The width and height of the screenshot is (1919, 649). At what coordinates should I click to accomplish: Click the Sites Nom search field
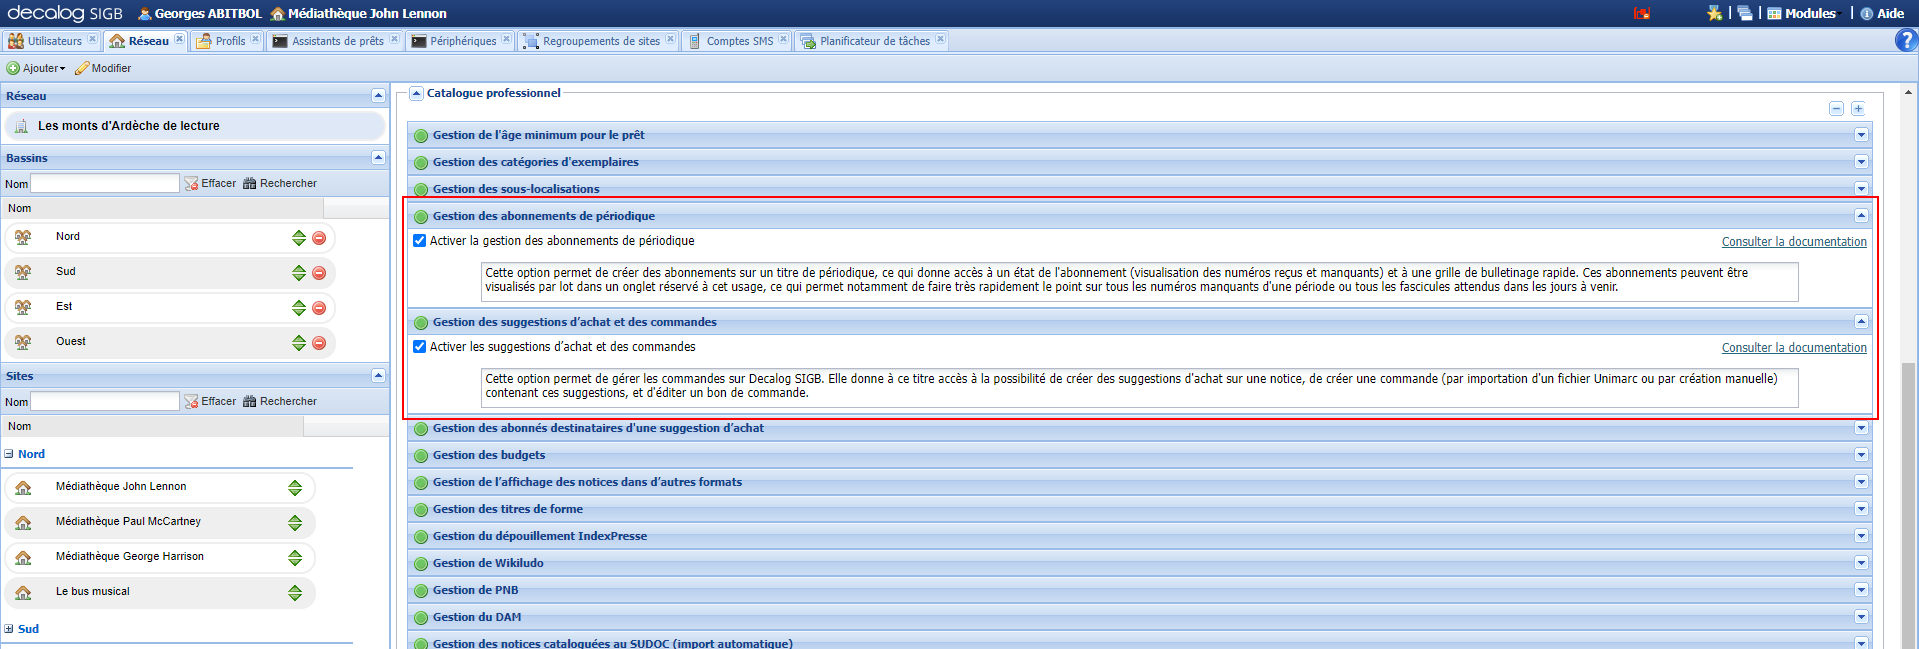coord(105,401)
